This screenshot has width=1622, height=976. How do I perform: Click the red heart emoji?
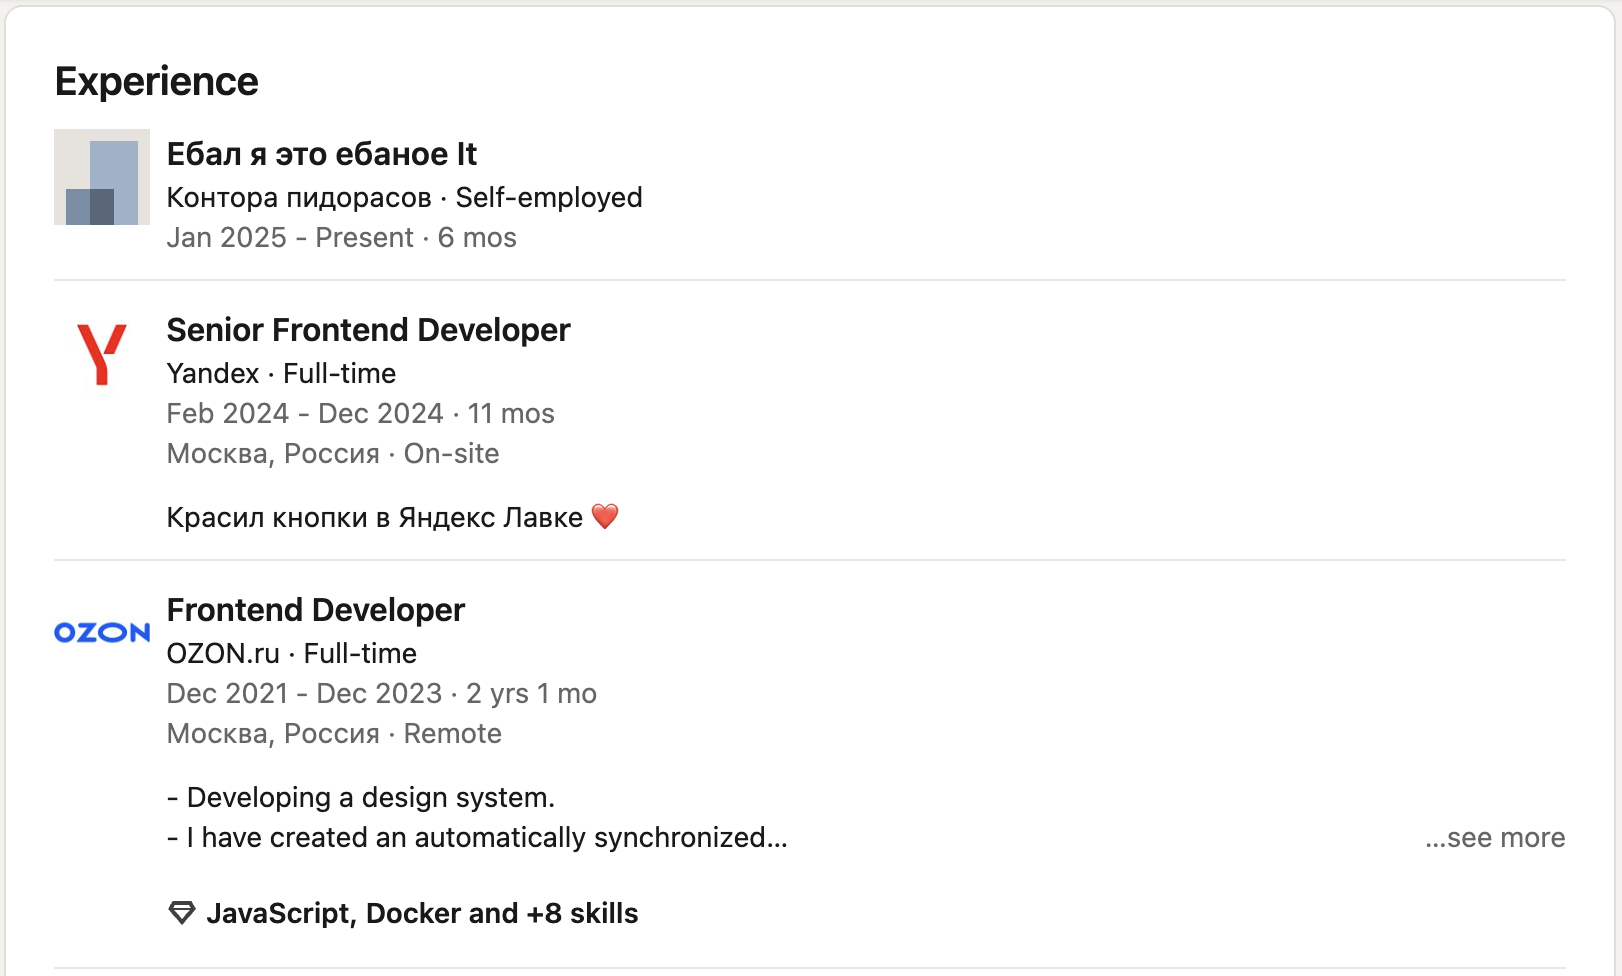tap(605, 516)
